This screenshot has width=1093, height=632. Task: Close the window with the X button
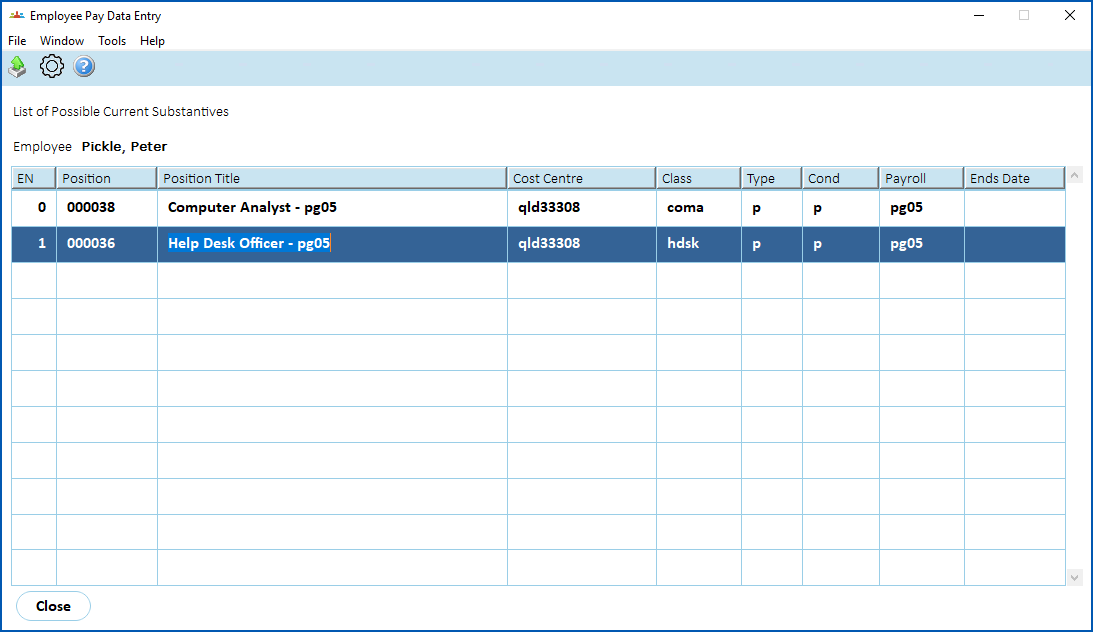(x=1069, y=15)
